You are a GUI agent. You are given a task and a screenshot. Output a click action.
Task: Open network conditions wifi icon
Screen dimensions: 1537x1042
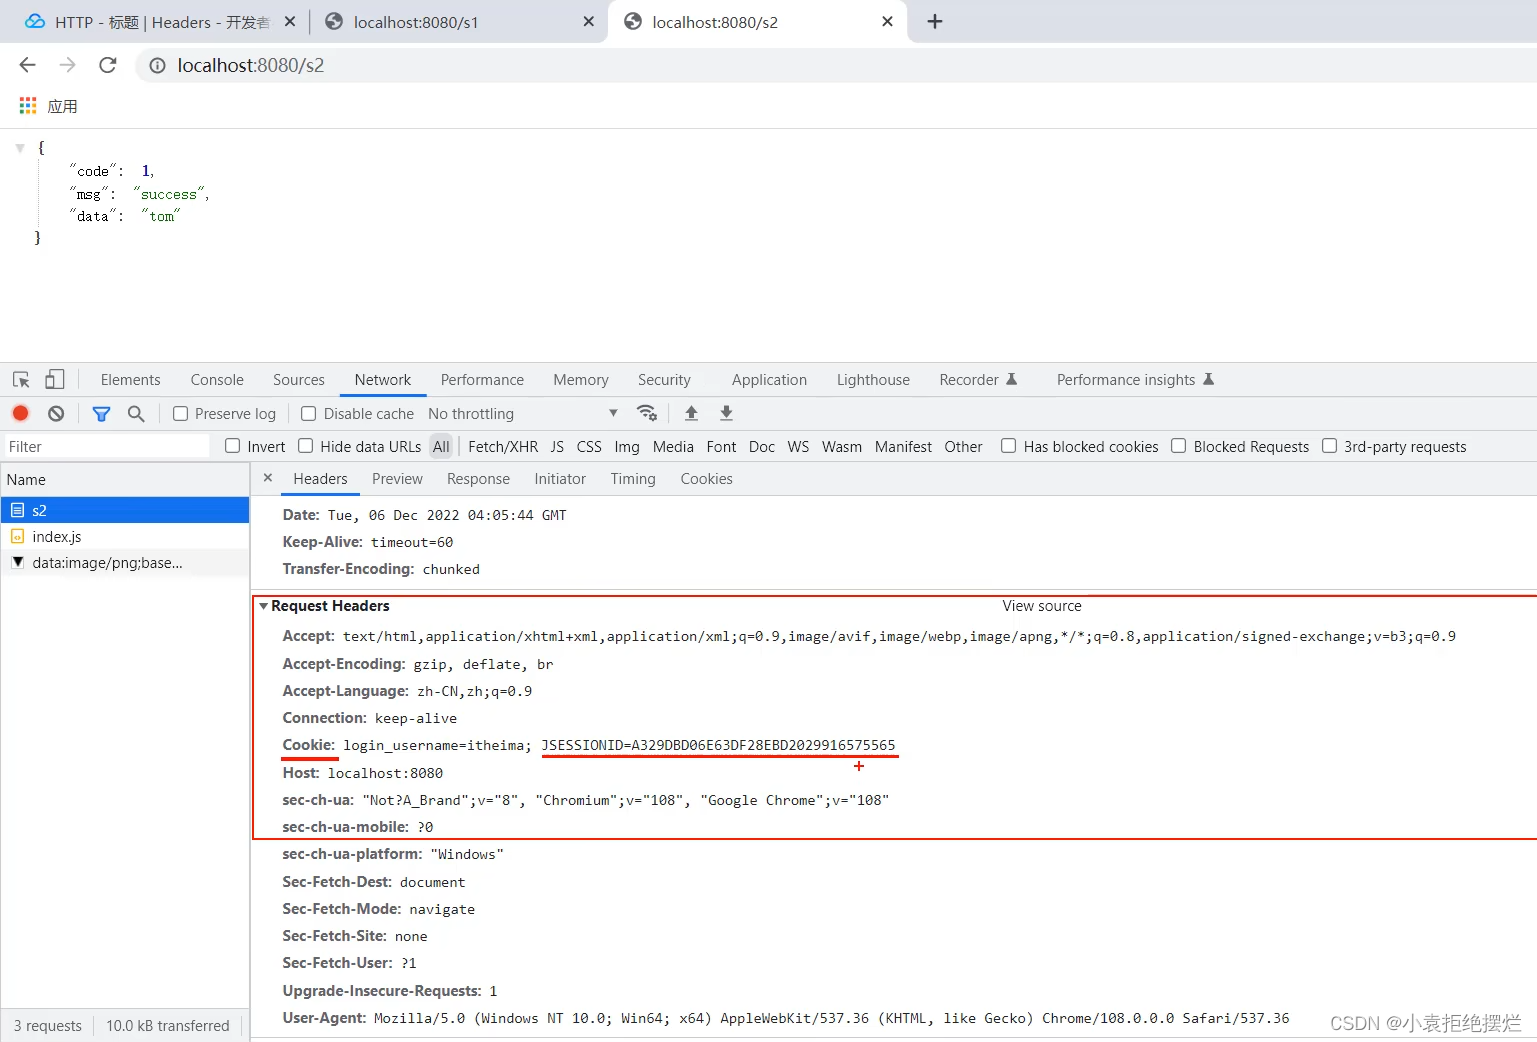(x=647, y=413)
